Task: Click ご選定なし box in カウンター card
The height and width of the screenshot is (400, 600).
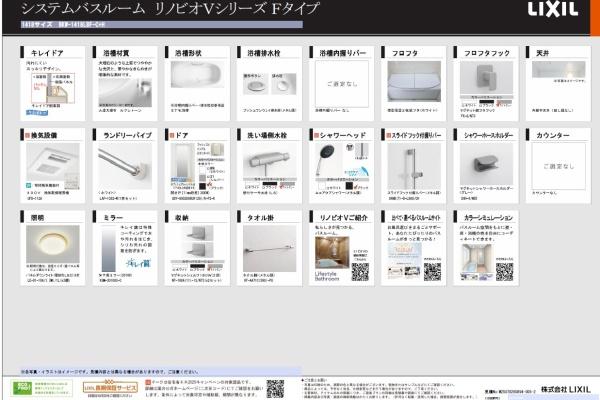Action: (559, 166)
